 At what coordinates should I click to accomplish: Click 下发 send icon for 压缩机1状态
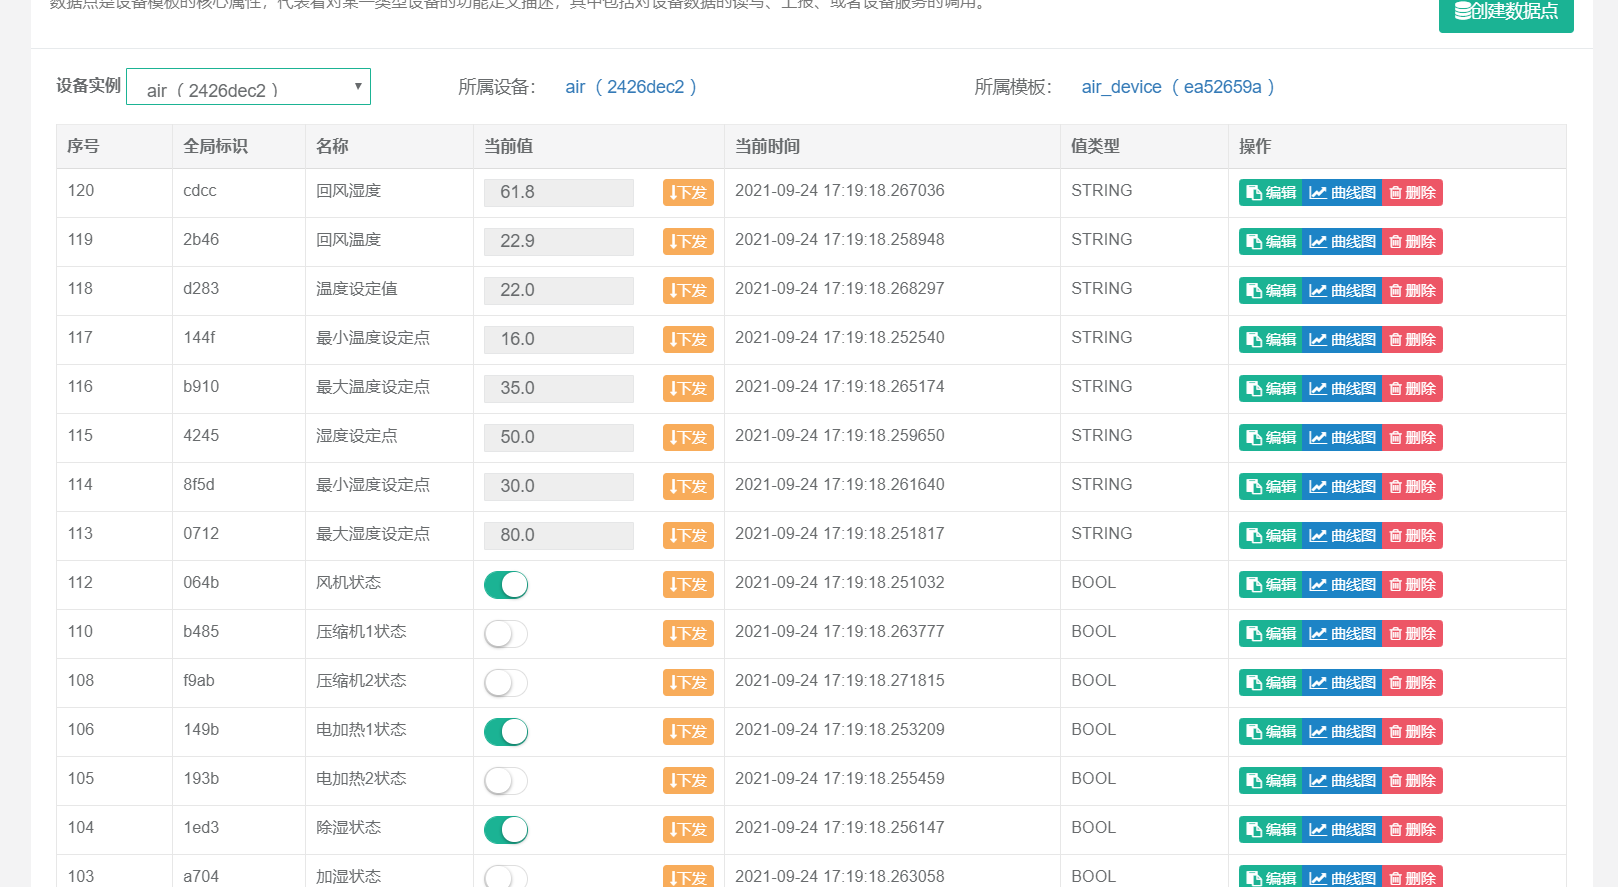coord(688,634)
